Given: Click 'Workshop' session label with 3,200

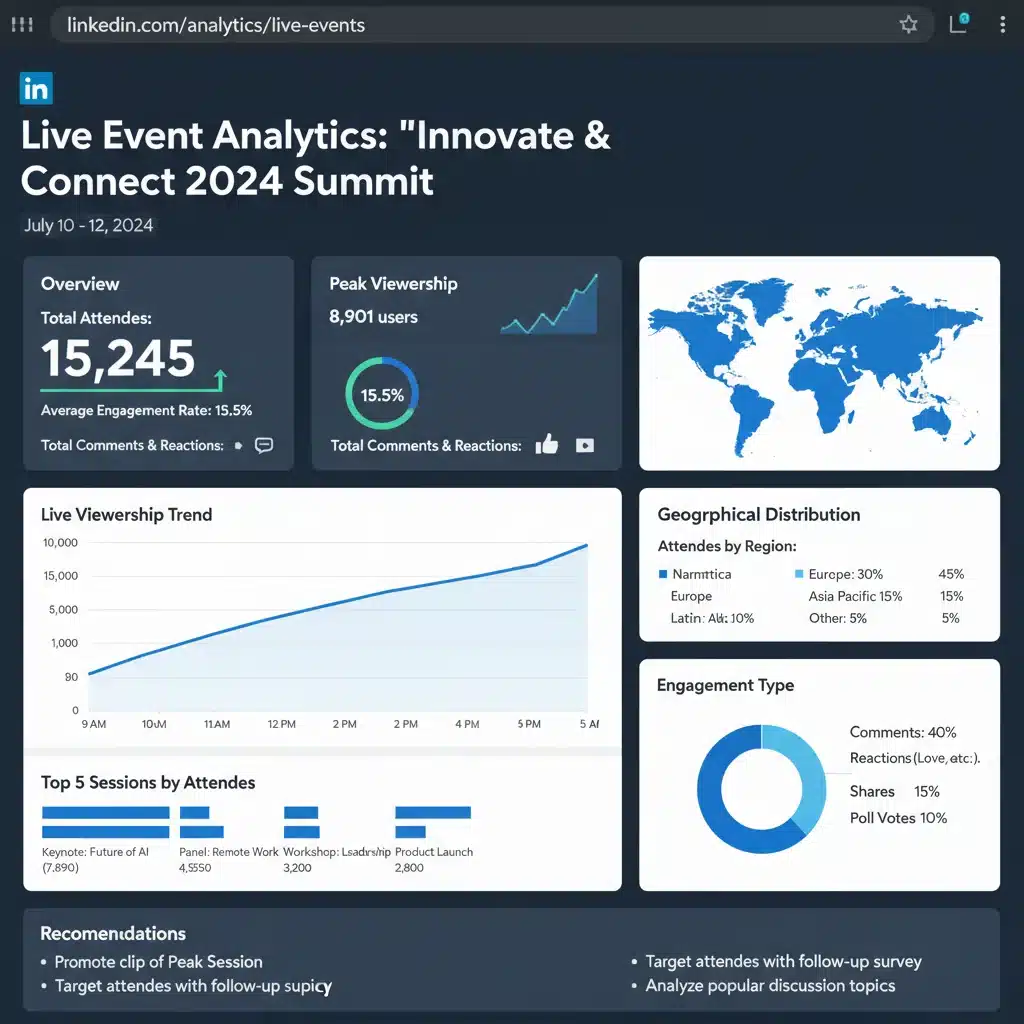Looking at the screenshot, I should pos(336,852).
